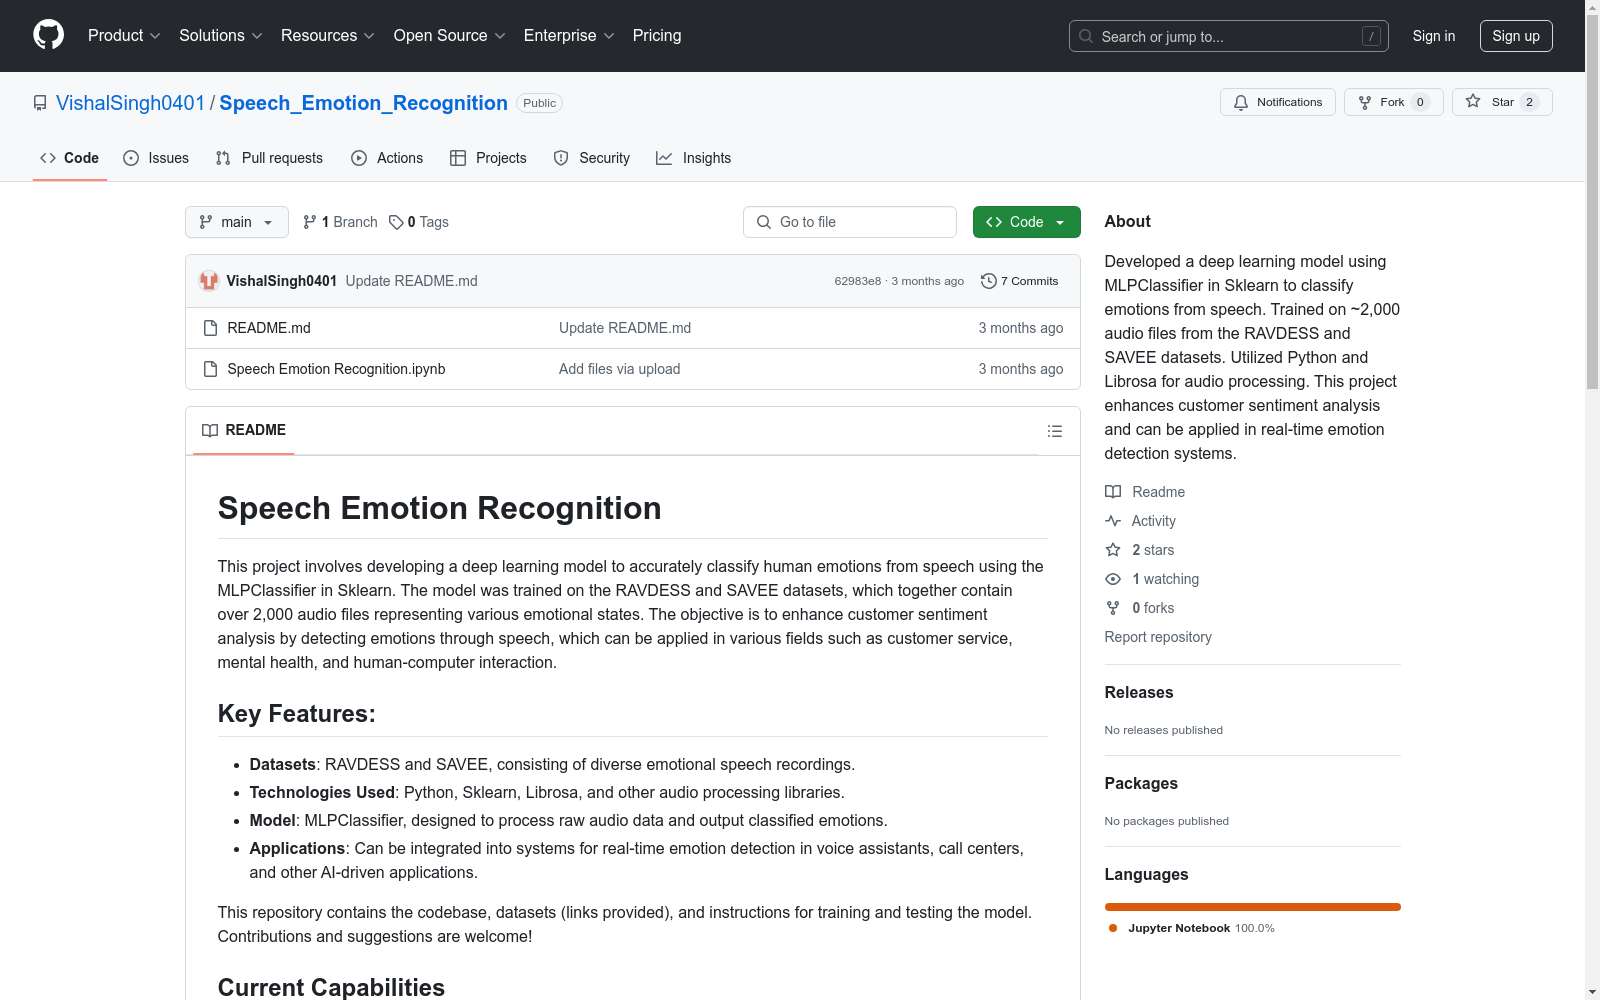The image size is (1600, 1000).
Task: Go to the GitHub homepage logo
Action: coord(48,35)
